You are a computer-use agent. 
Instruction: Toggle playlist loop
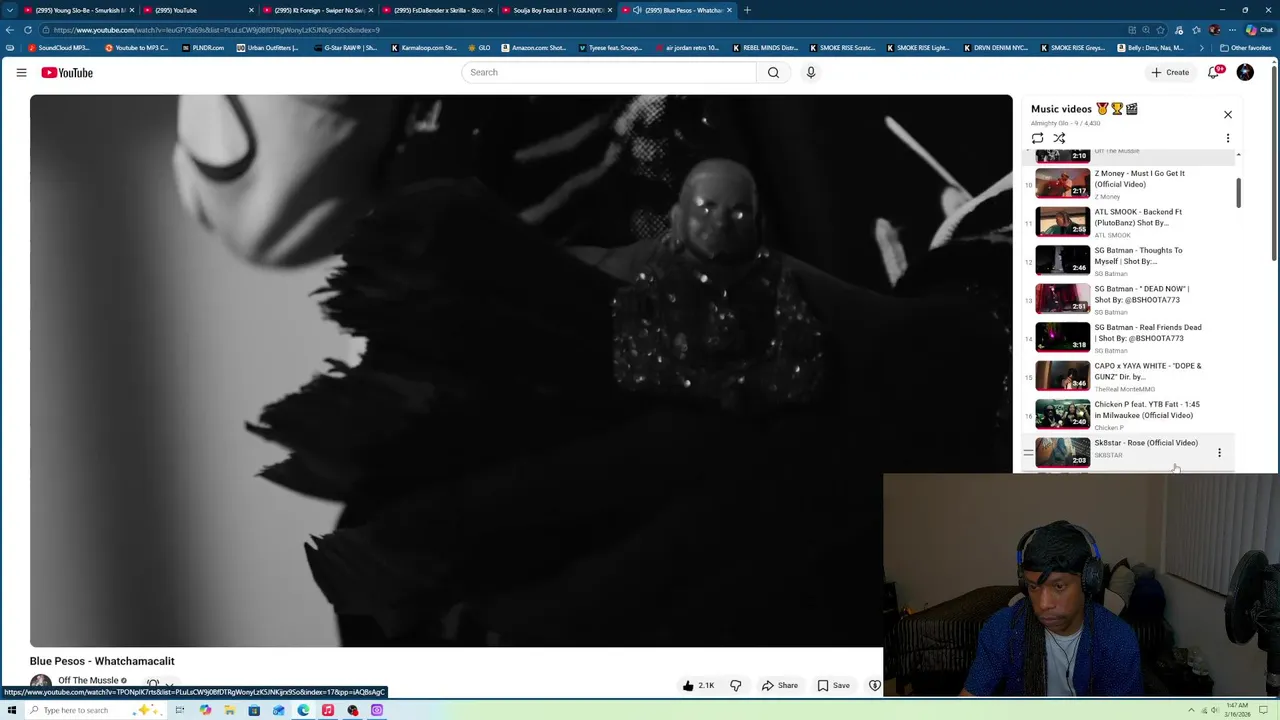[1037, 138]
